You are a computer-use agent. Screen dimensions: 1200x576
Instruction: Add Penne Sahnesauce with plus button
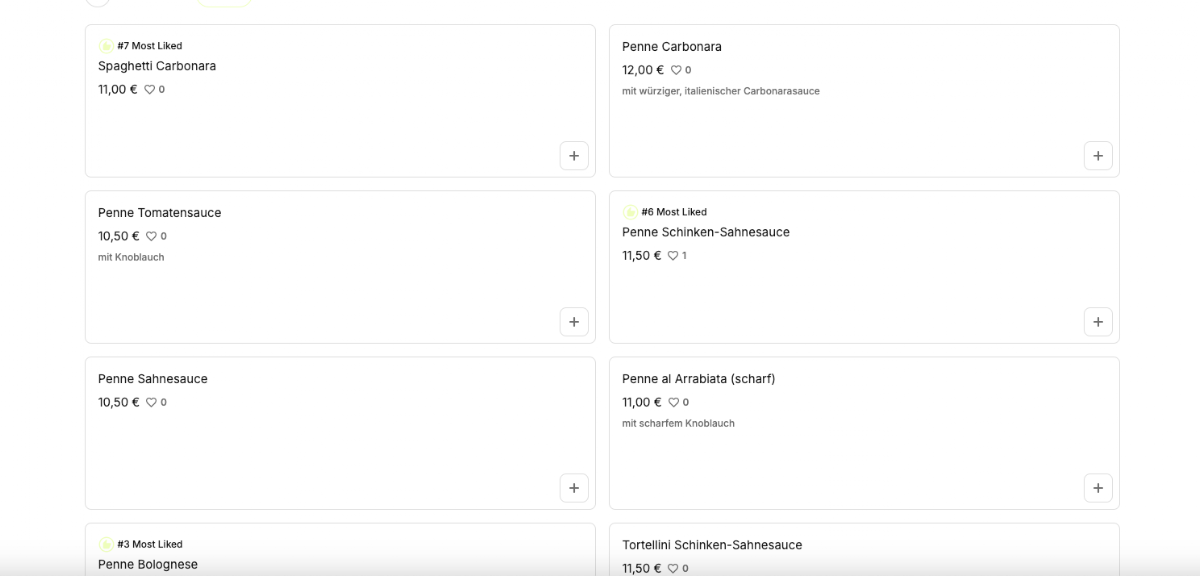click(x=574, y=488)
